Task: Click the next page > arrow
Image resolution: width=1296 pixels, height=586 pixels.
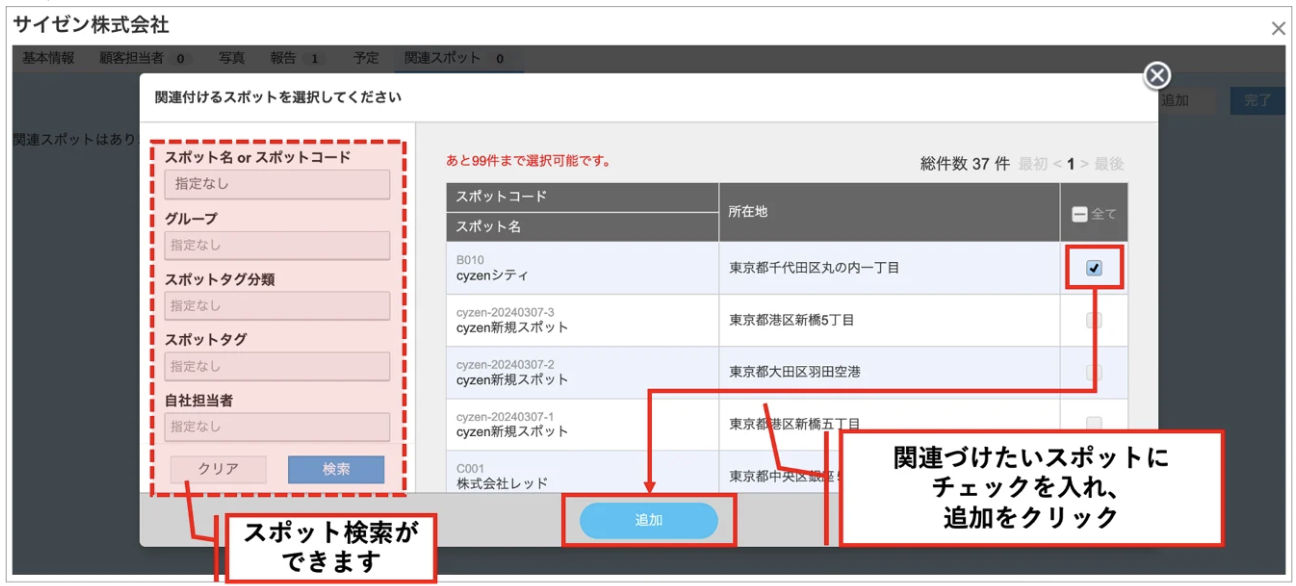Action: [x=1084, y=164]
